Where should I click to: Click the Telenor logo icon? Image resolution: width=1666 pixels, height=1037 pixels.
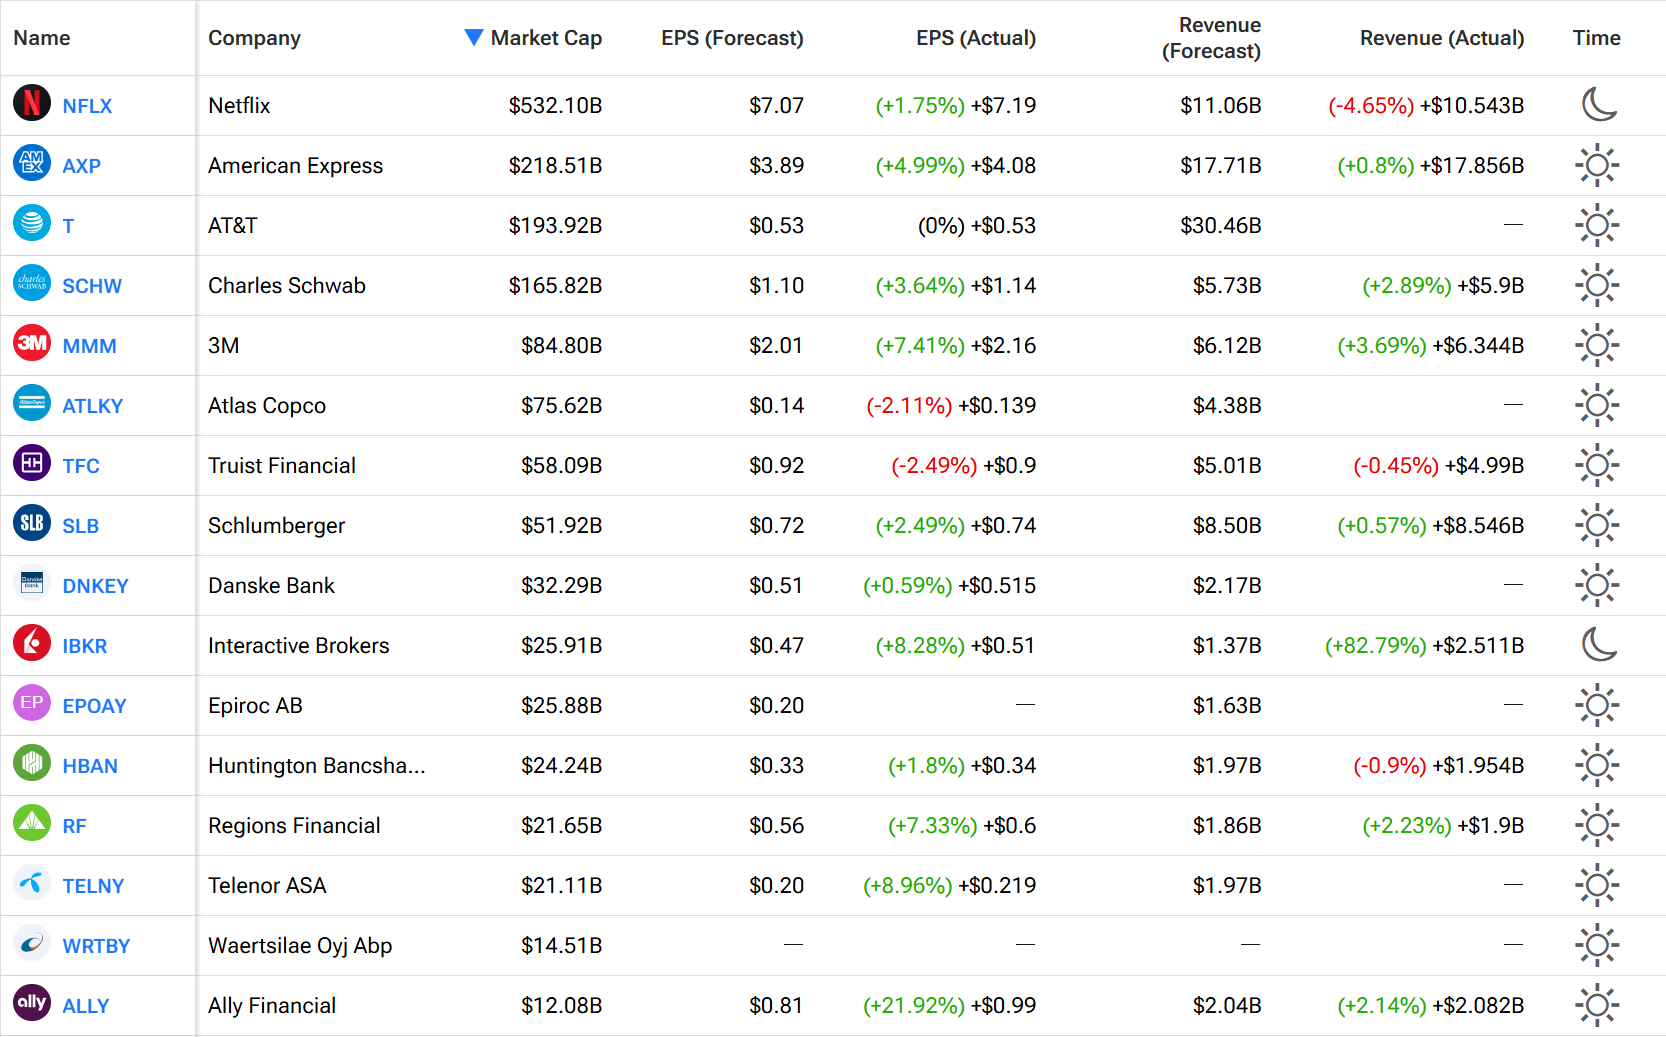[x=32, y=883]
